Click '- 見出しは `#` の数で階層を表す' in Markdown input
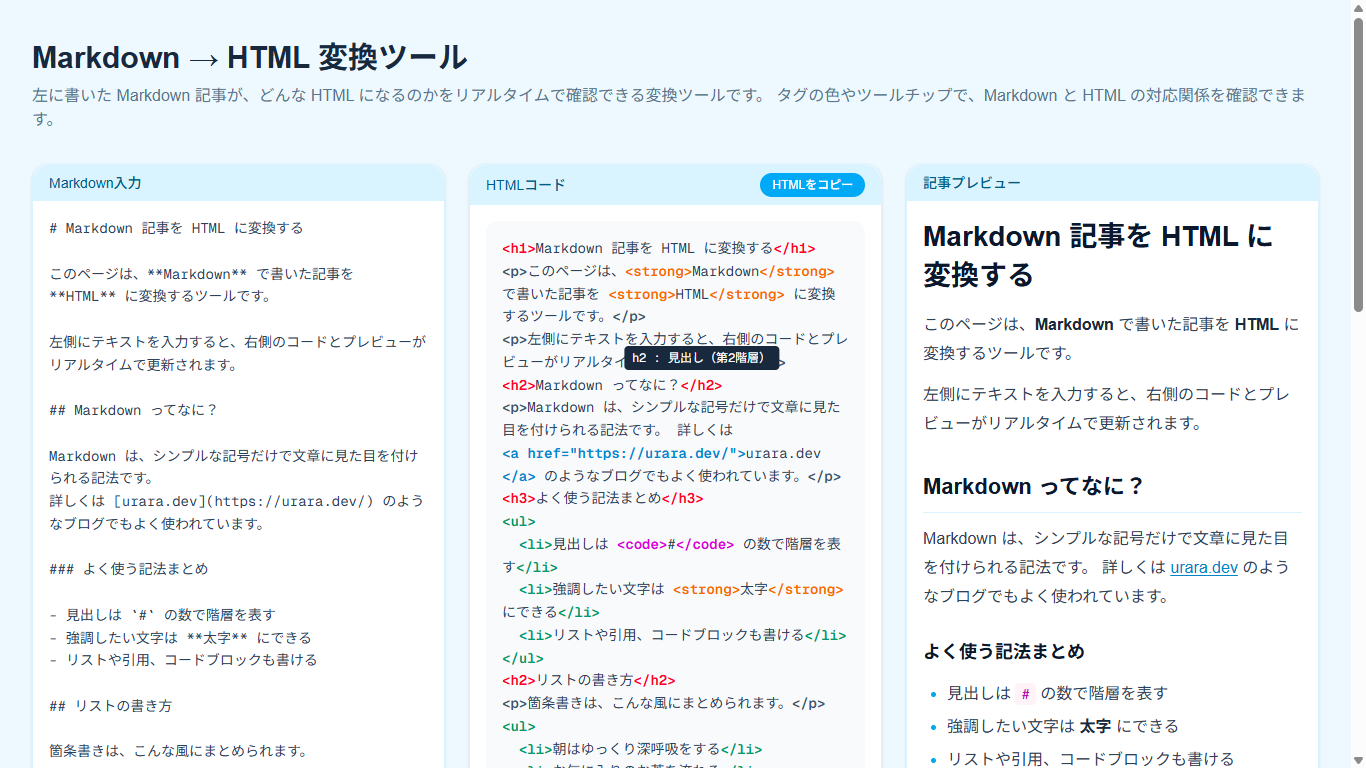This screenshot has height=768, width=1366. tap(162, 615)
